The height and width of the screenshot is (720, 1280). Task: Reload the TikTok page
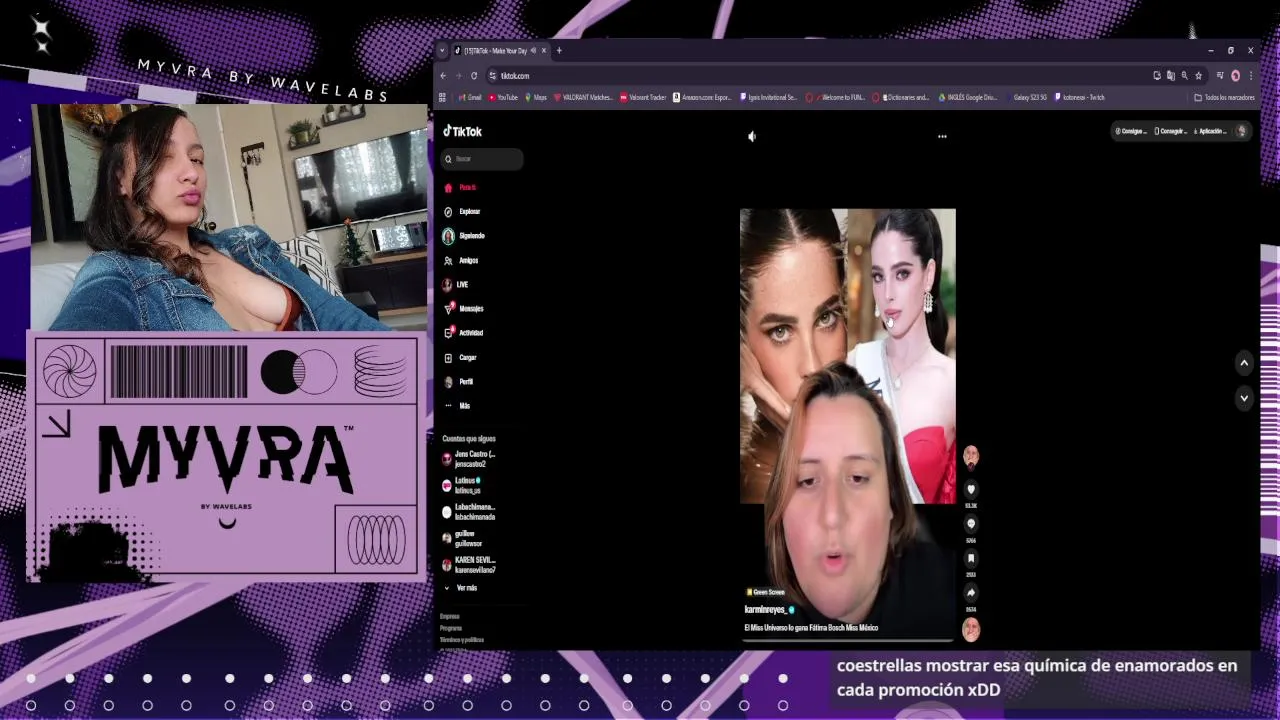tap(474, 76)
